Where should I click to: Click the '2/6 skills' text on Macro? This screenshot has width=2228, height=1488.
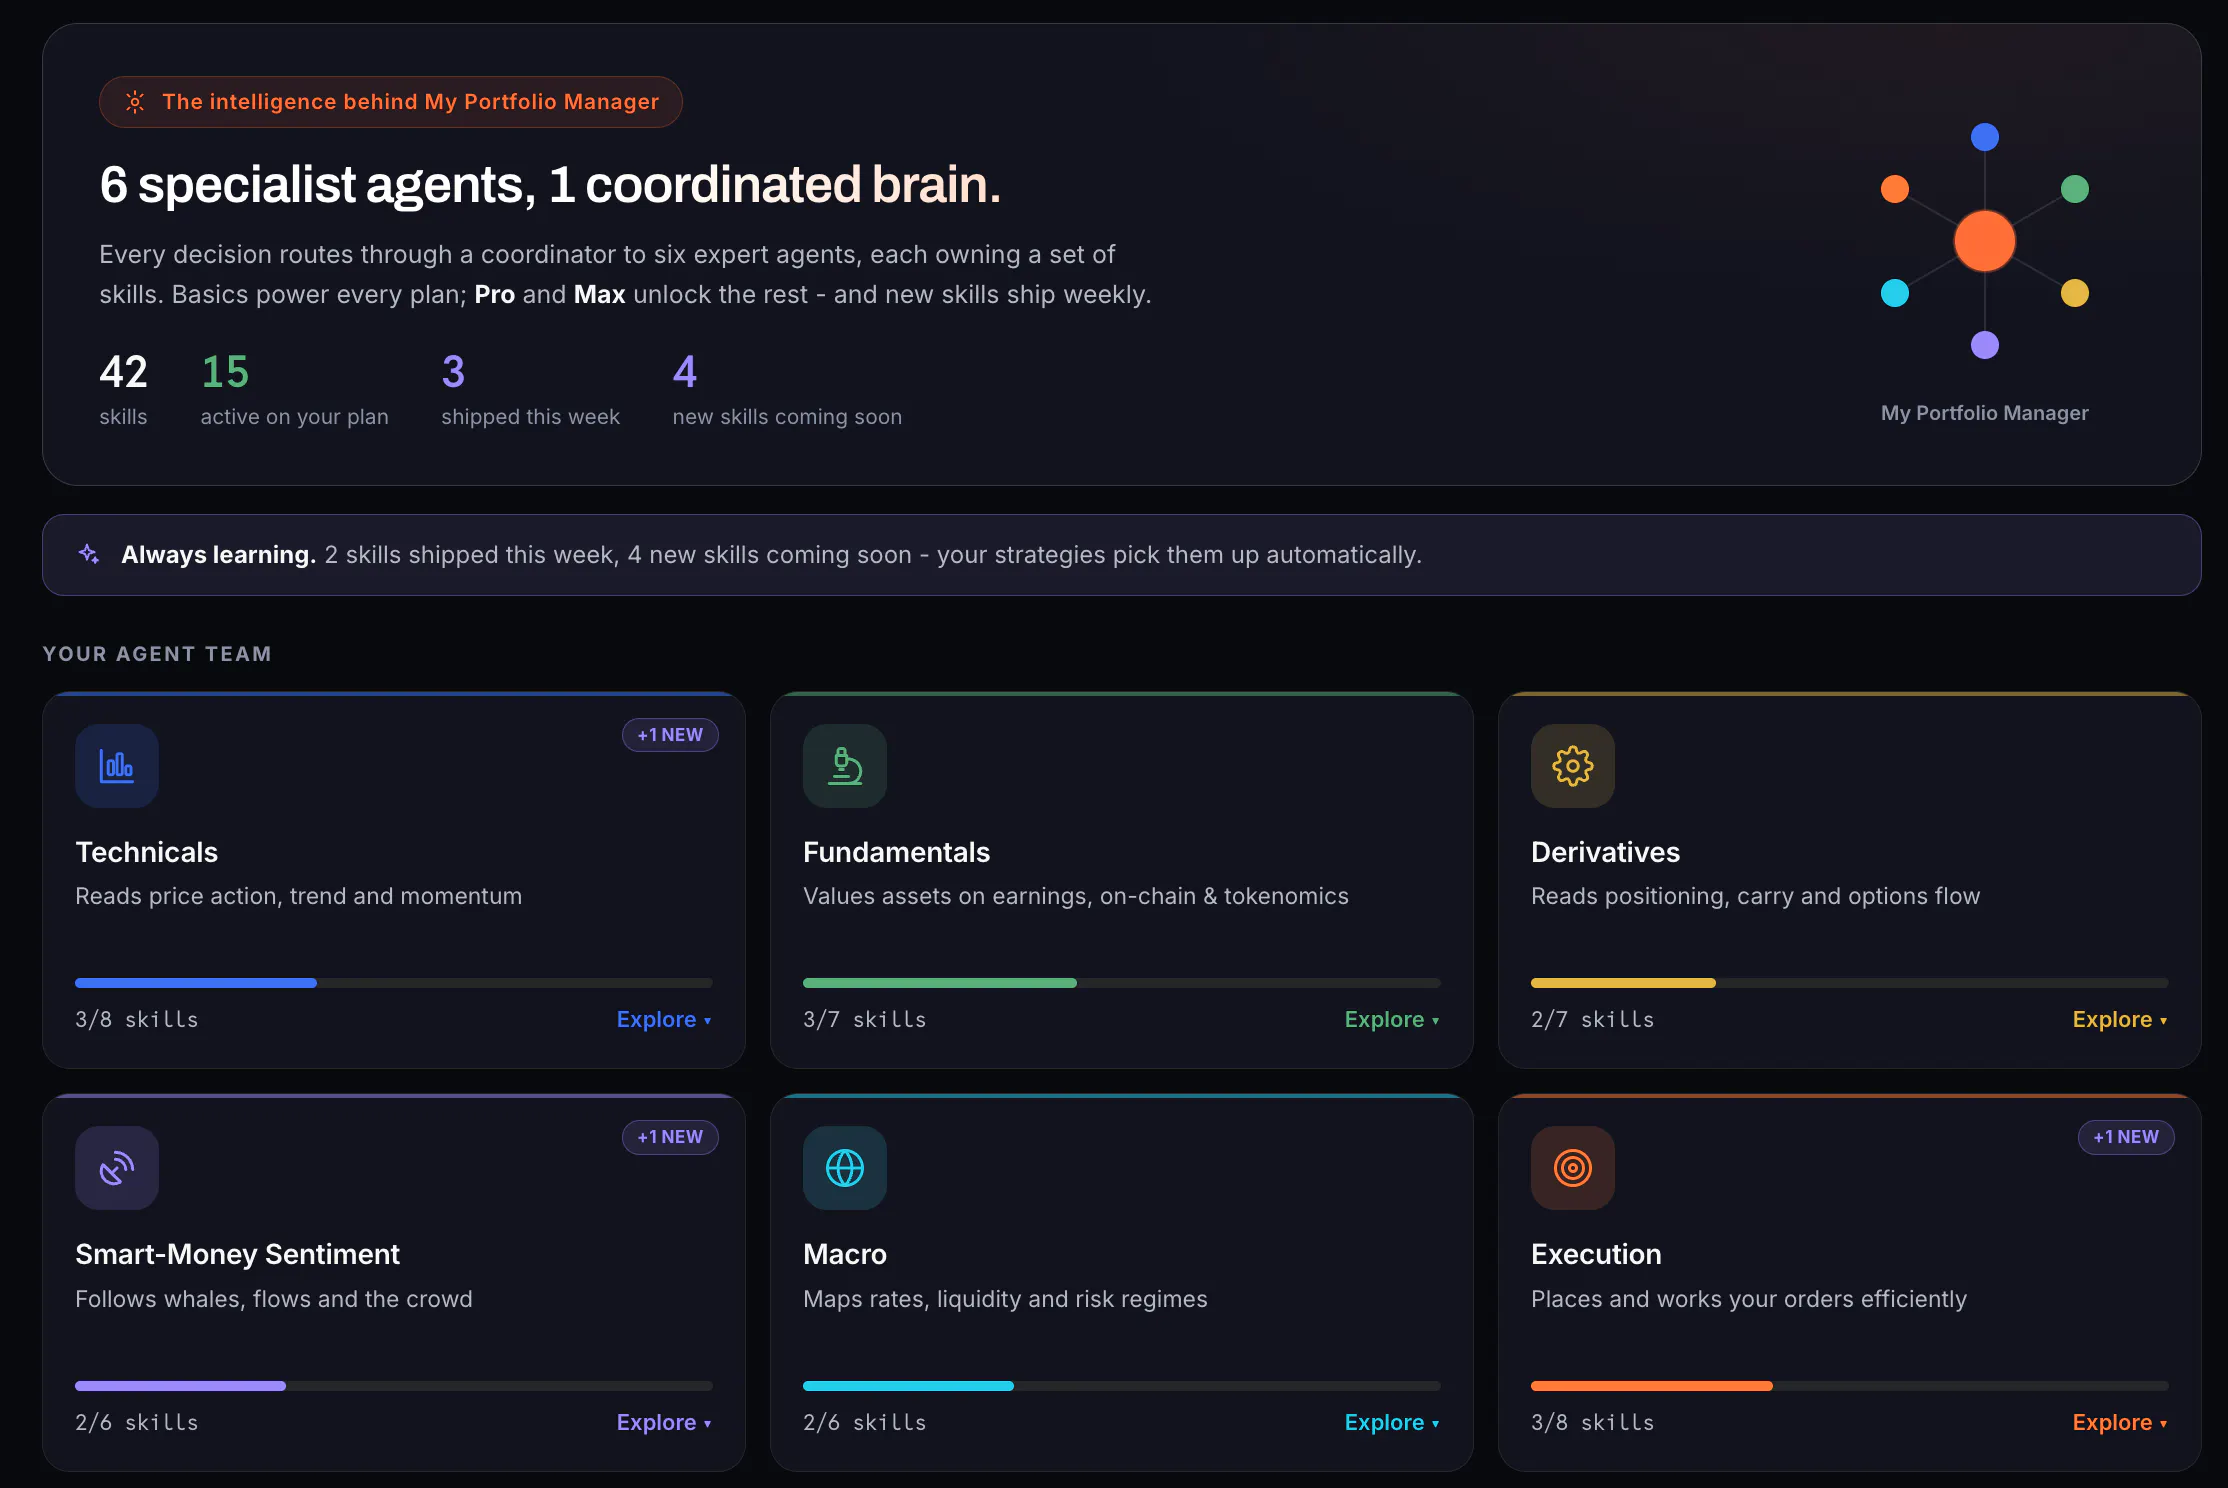pyautogui.click(x=865, y=1422)
